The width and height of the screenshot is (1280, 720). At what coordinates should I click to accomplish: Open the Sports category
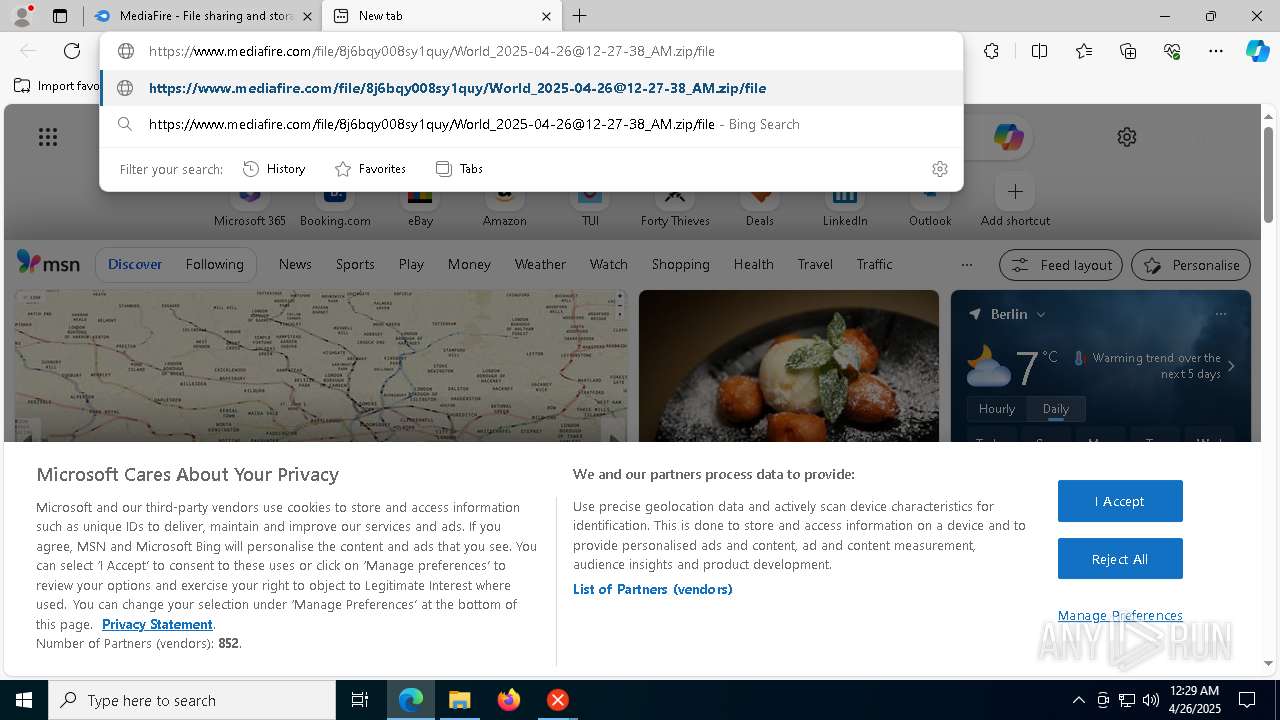[355, 264]
